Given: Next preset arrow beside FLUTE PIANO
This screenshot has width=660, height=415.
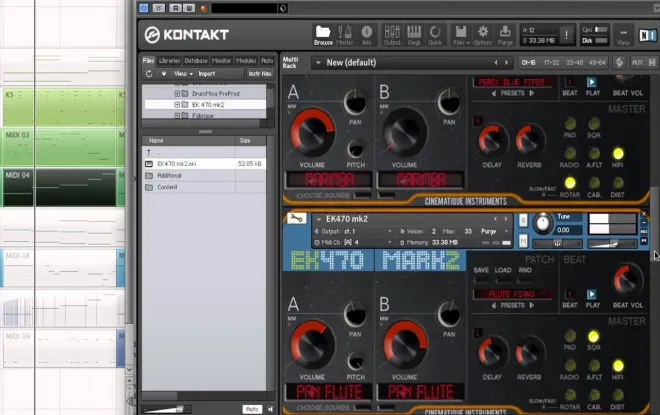Looking at the screenshot, I should (x=532, y=305).
